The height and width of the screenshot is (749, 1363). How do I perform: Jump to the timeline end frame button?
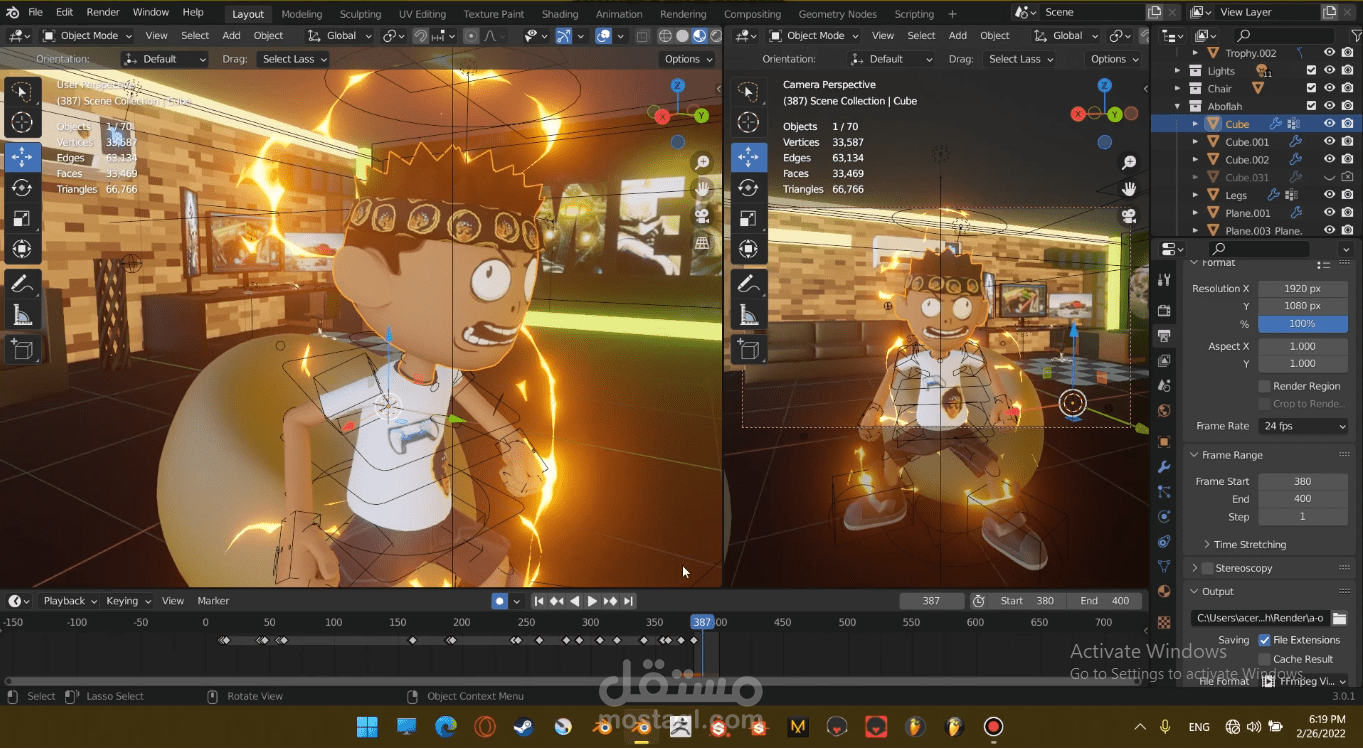click(628, 601)
